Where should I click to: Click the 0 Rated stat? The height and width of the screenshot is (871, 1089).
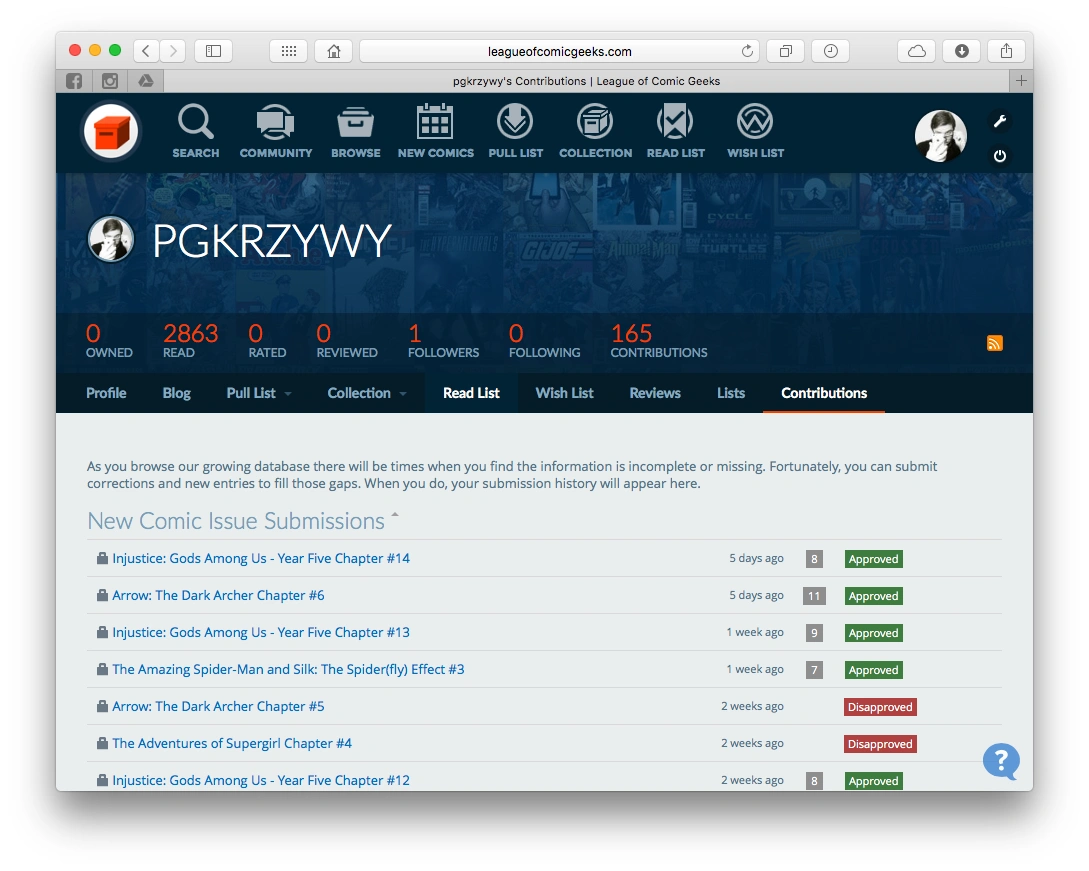click(x=267, y=340)
